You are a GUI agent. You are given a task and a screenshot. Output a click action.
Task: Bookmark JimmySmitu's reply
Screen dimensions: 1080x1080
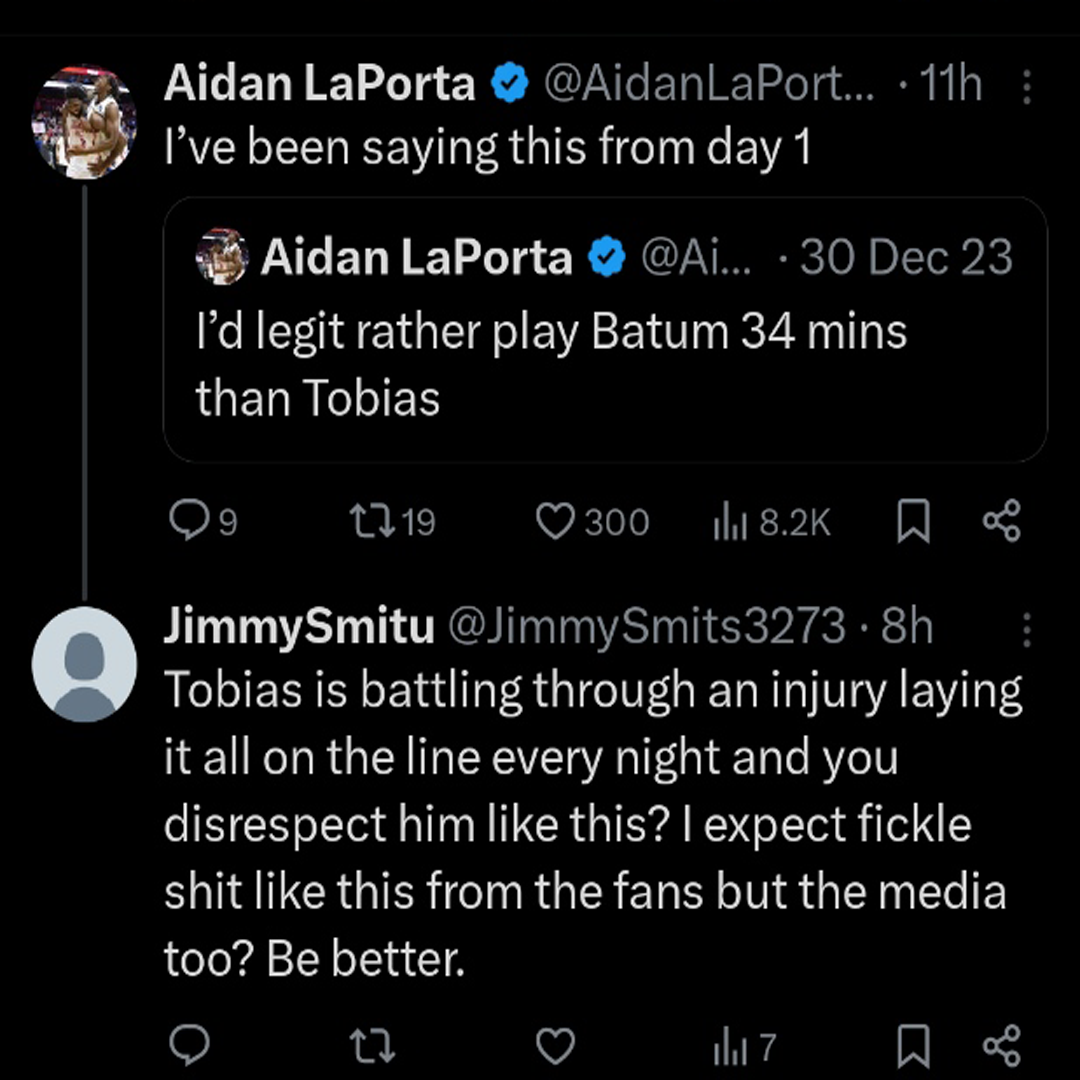click(912, 1046)
